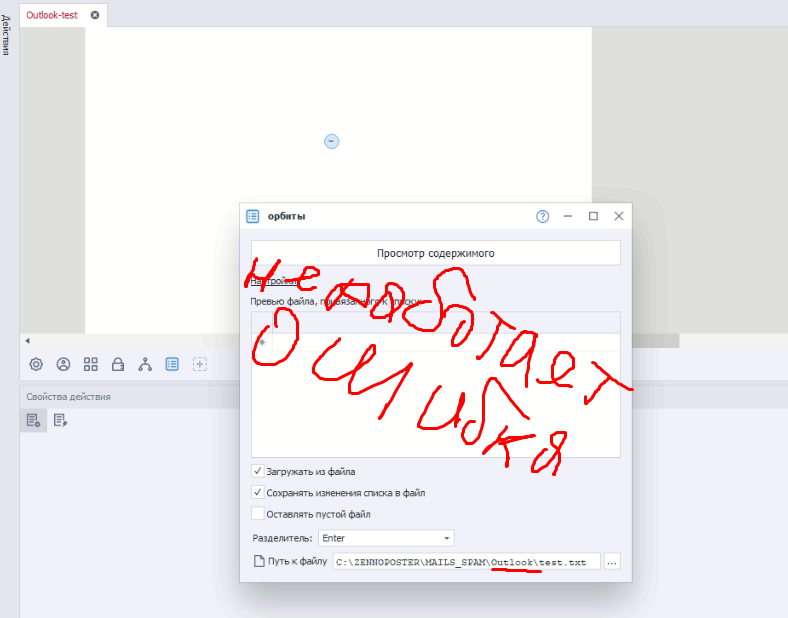Open the profile user icon in toolbar
This screenshot has width=788, height=618.
pos(63,364)
